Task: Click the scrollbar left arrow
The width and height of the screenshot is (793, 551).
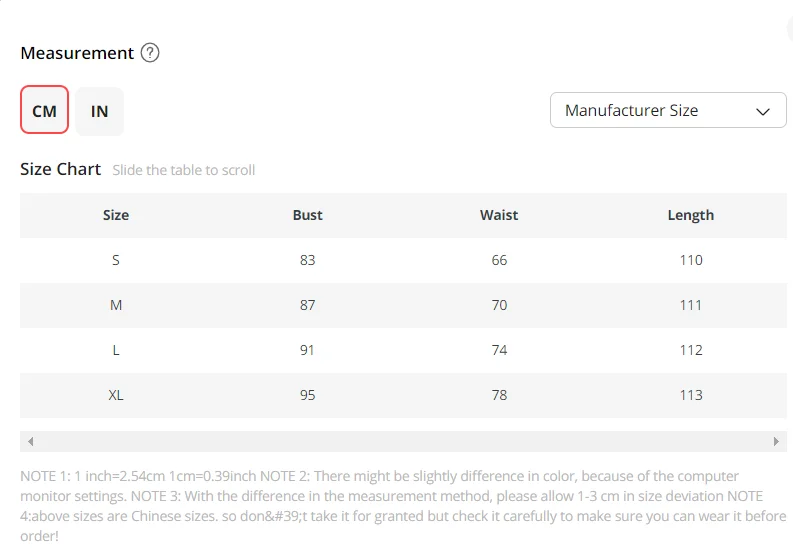Action: tap(31, 441)
